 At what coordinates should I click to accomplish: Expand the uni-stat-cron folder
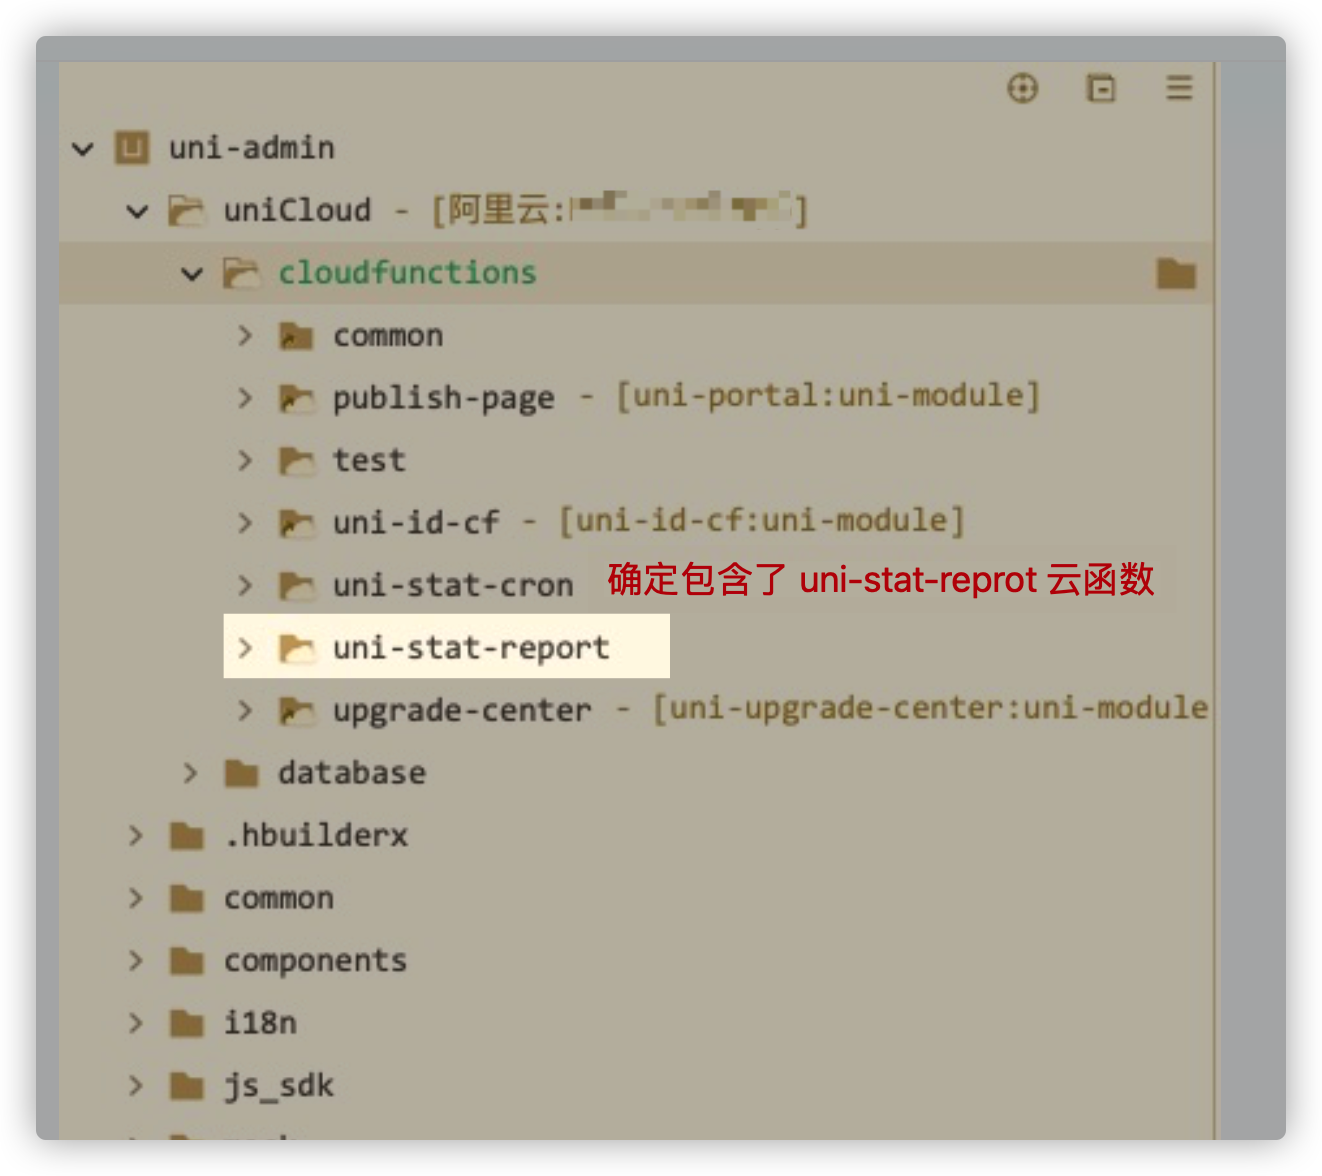click(x=245, y=586)
